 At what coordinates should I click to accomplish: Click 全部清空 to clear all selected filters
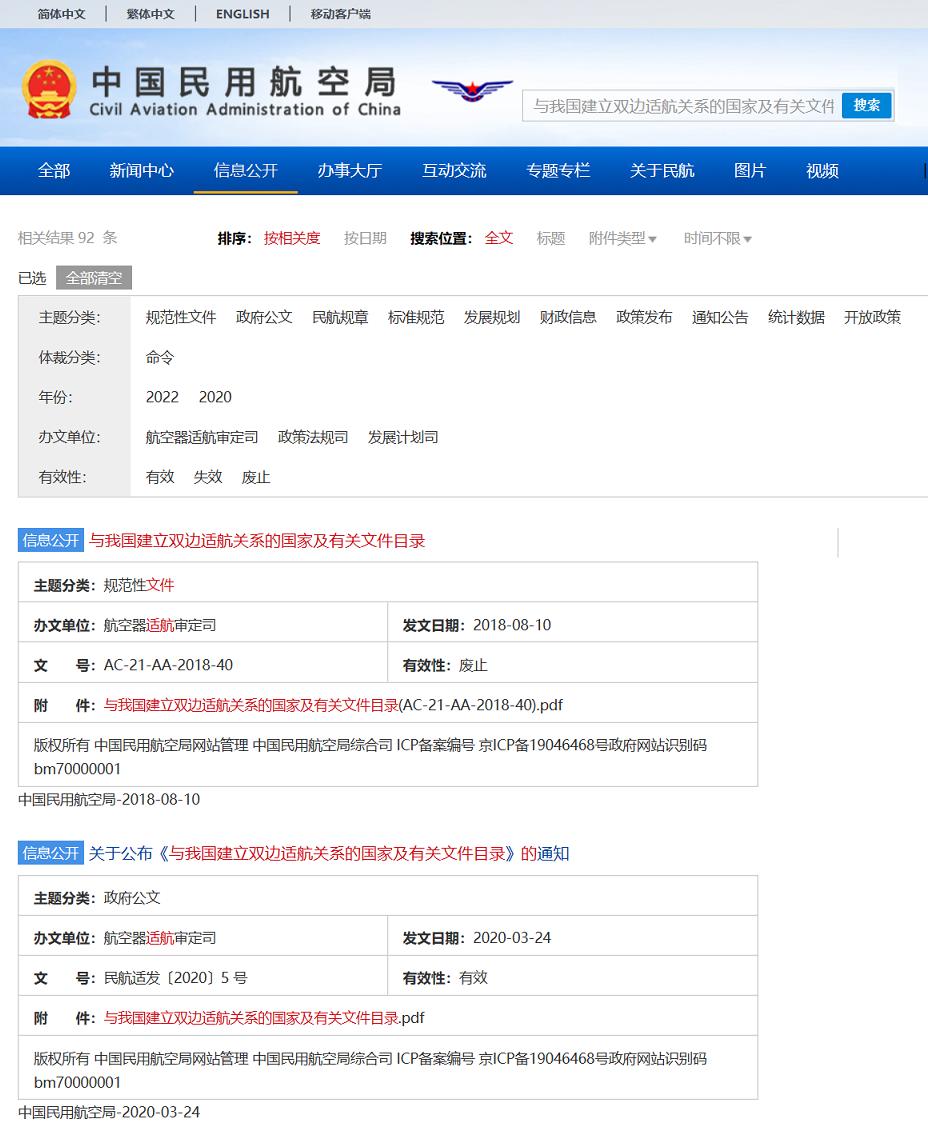pyautogui.click(x=96, y=278)
